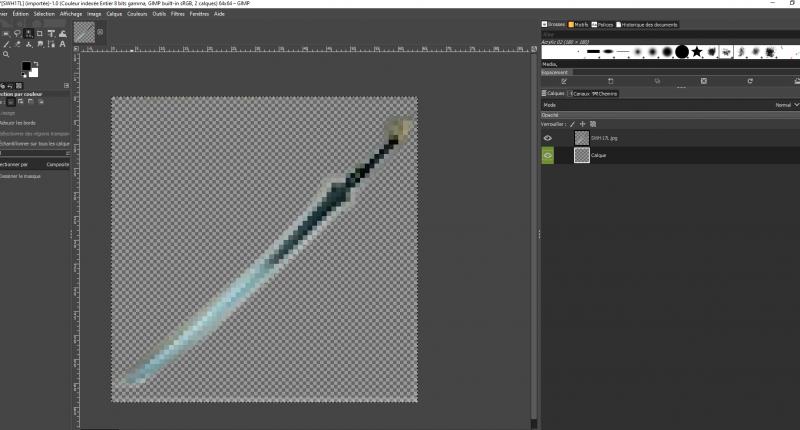Choose the horizontal block brush

[593, 52]
